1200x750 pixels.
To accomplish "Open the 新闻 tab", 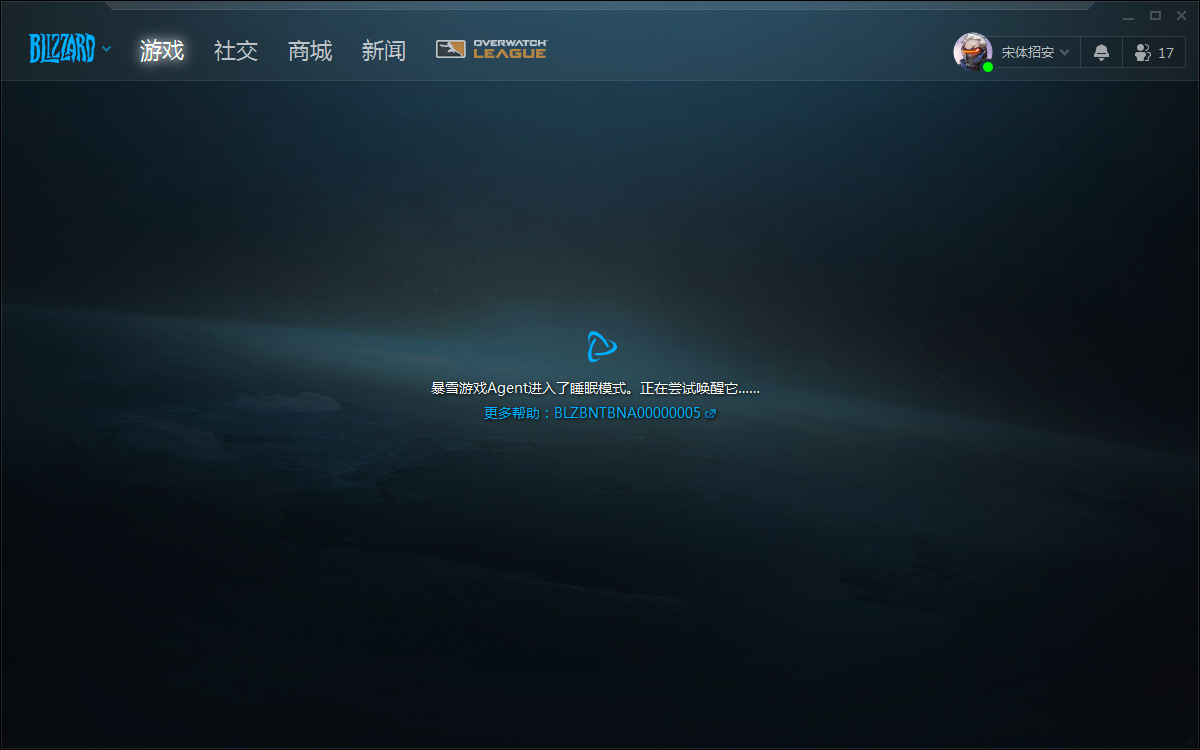I will pos(384,51).
